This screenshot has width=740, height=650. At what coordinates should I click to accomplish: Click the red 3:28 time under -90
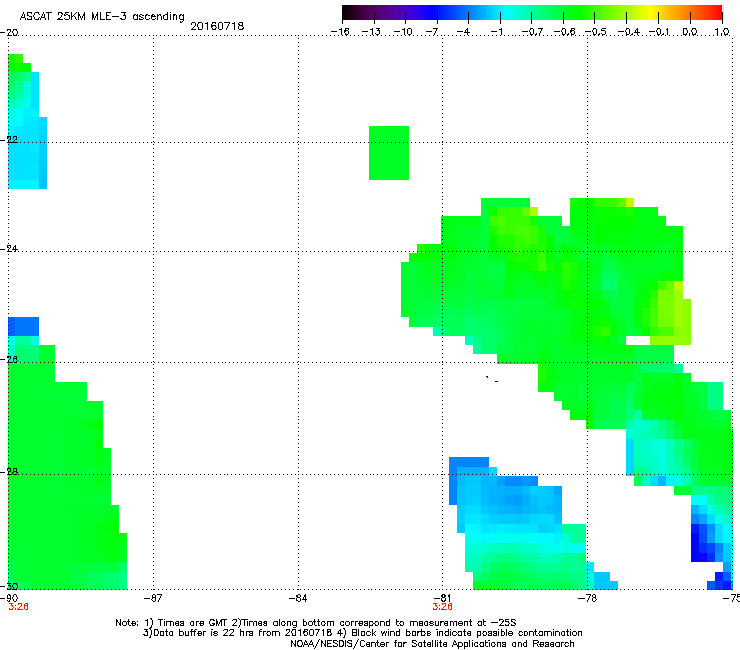tap(18, 607)
